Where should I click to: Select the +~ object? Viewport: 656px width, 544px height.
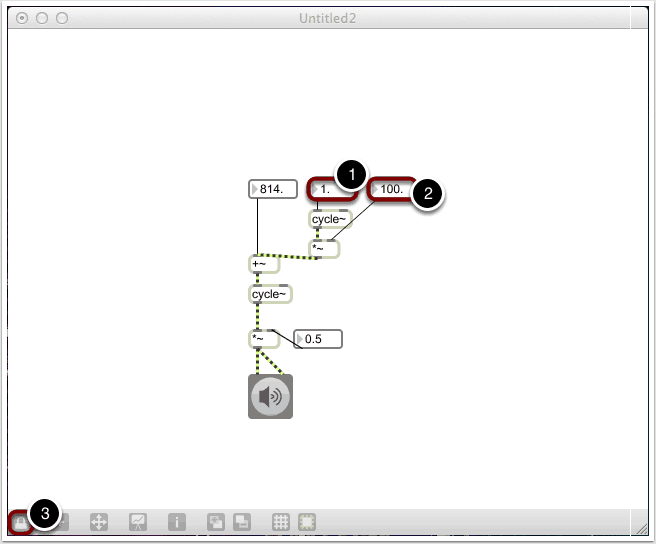pos(264,264)
